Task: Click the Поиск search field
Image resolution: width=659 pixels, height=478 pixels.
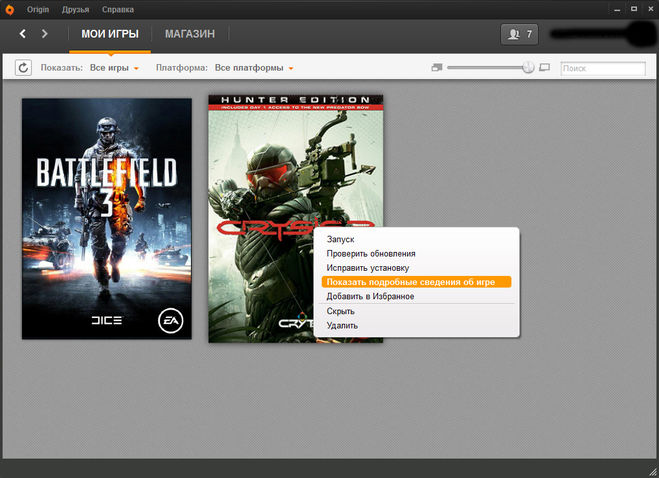Action: (x=603, y=68)
